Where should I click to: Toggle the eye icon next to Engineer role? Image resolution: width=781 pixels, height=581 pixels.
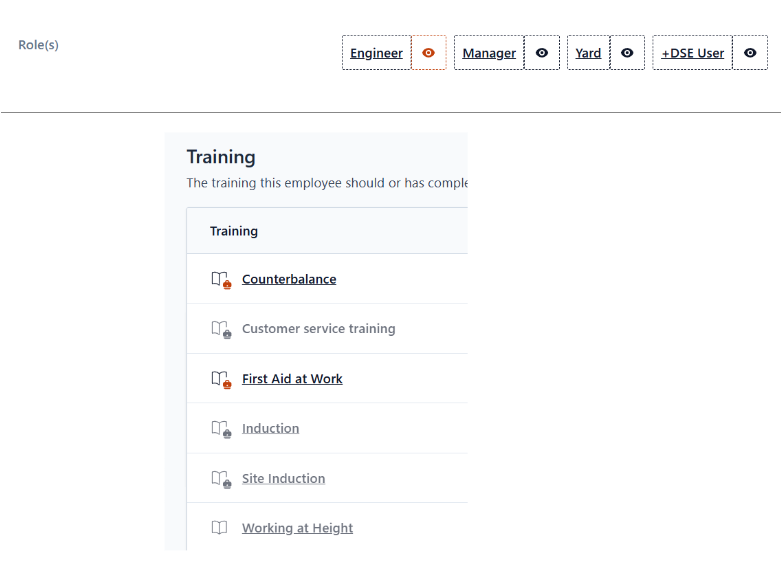tap(428, 53)
